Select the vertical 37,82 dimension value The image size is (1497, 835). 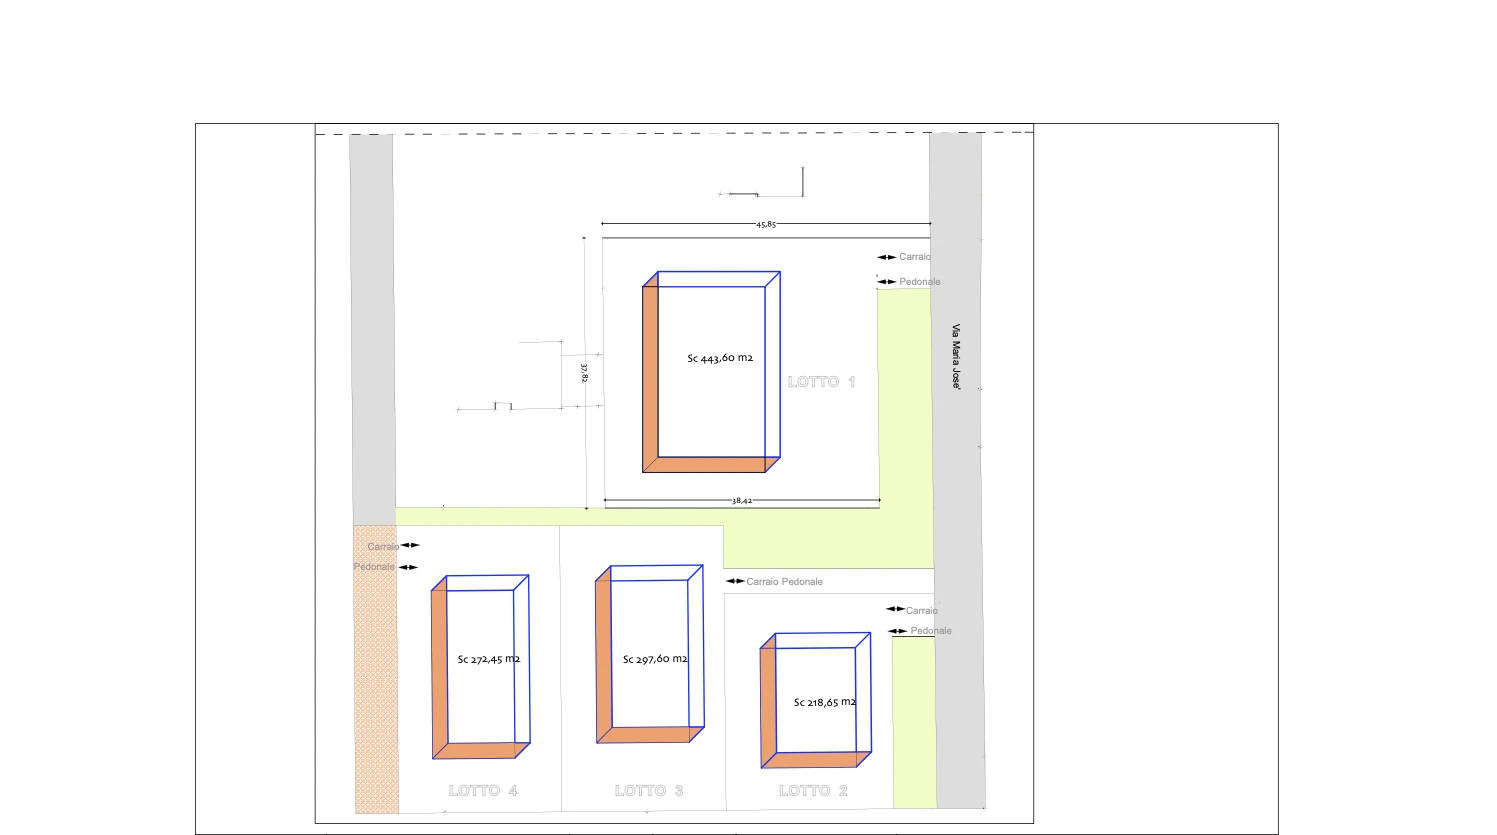coord(584,372)
